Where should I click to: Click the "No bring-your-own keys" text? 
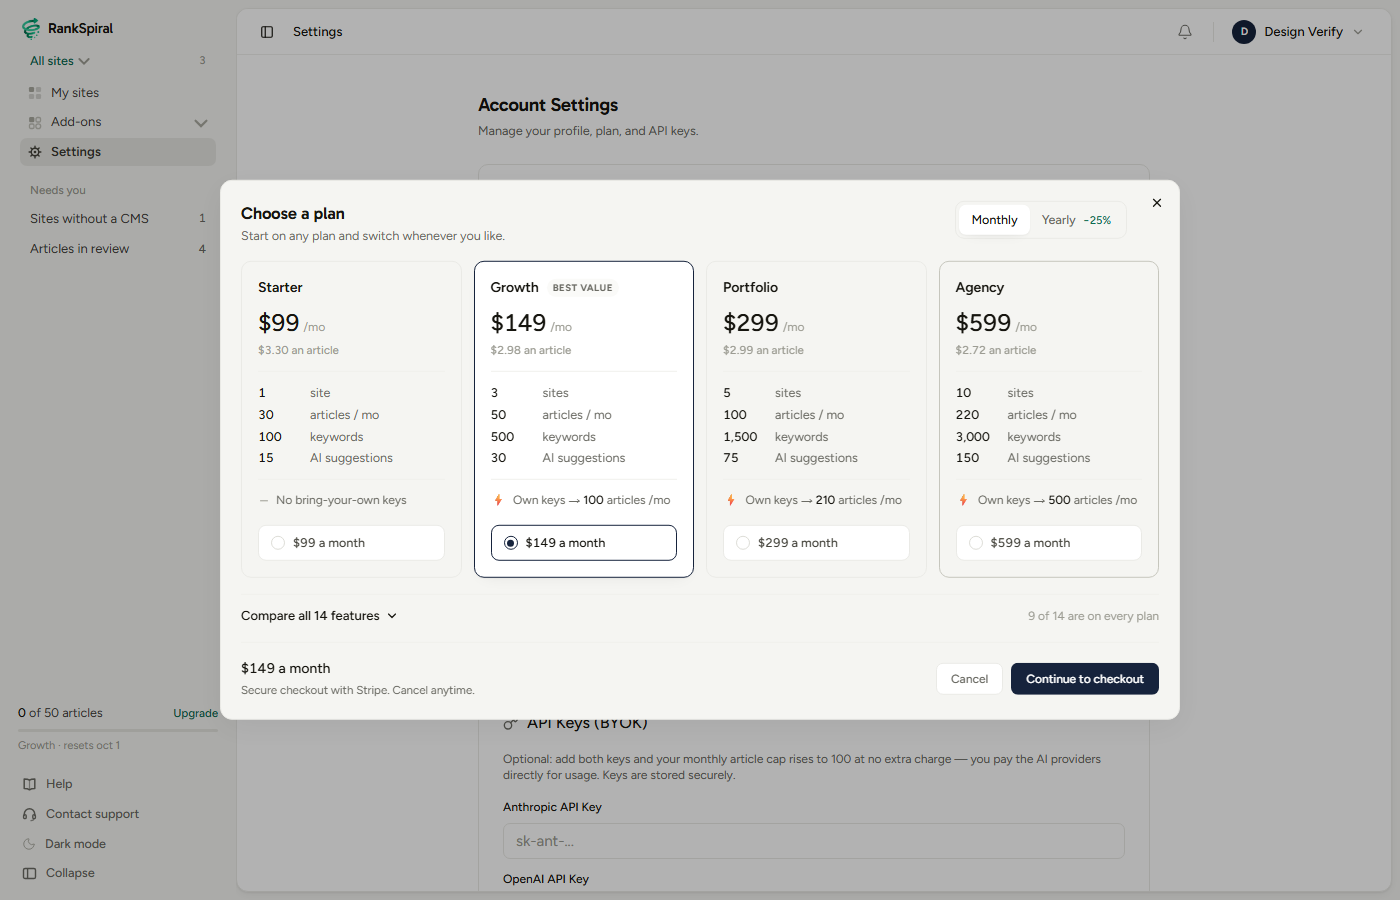pos(341,500)
